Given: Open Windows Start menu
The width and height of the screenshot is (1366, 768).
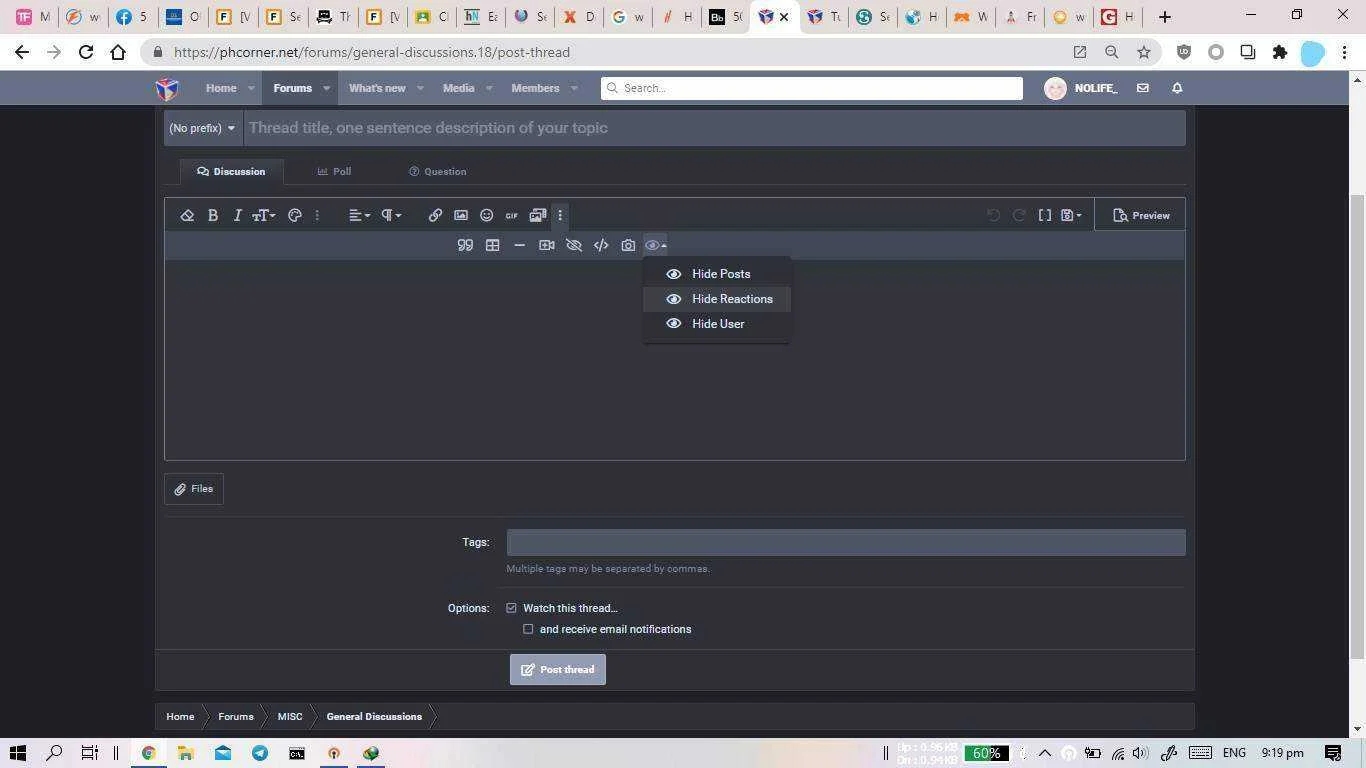Looking at the screenshot, I should click(x=18, y=753).
